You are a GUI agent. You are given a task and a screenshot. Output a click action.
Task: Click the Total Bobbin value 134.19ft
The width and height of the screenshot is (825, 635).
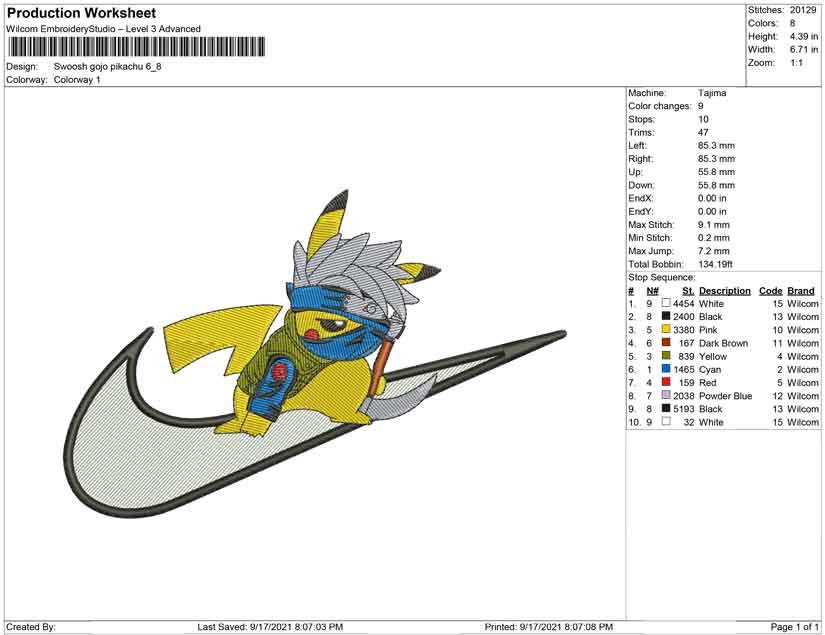tap(716, 264)
